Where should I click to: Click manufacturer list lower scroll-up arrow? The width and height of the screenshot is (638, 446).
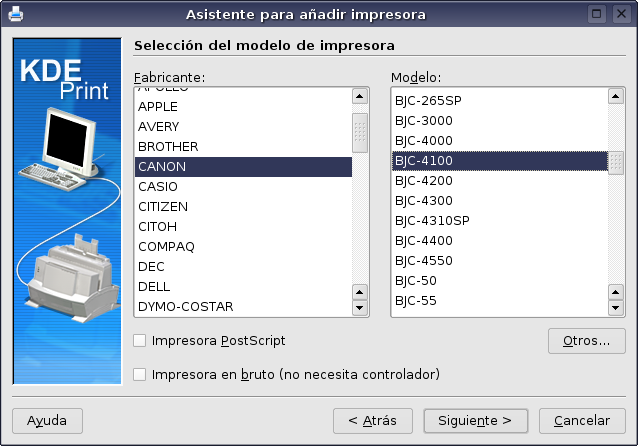click(x=359, y=292)
